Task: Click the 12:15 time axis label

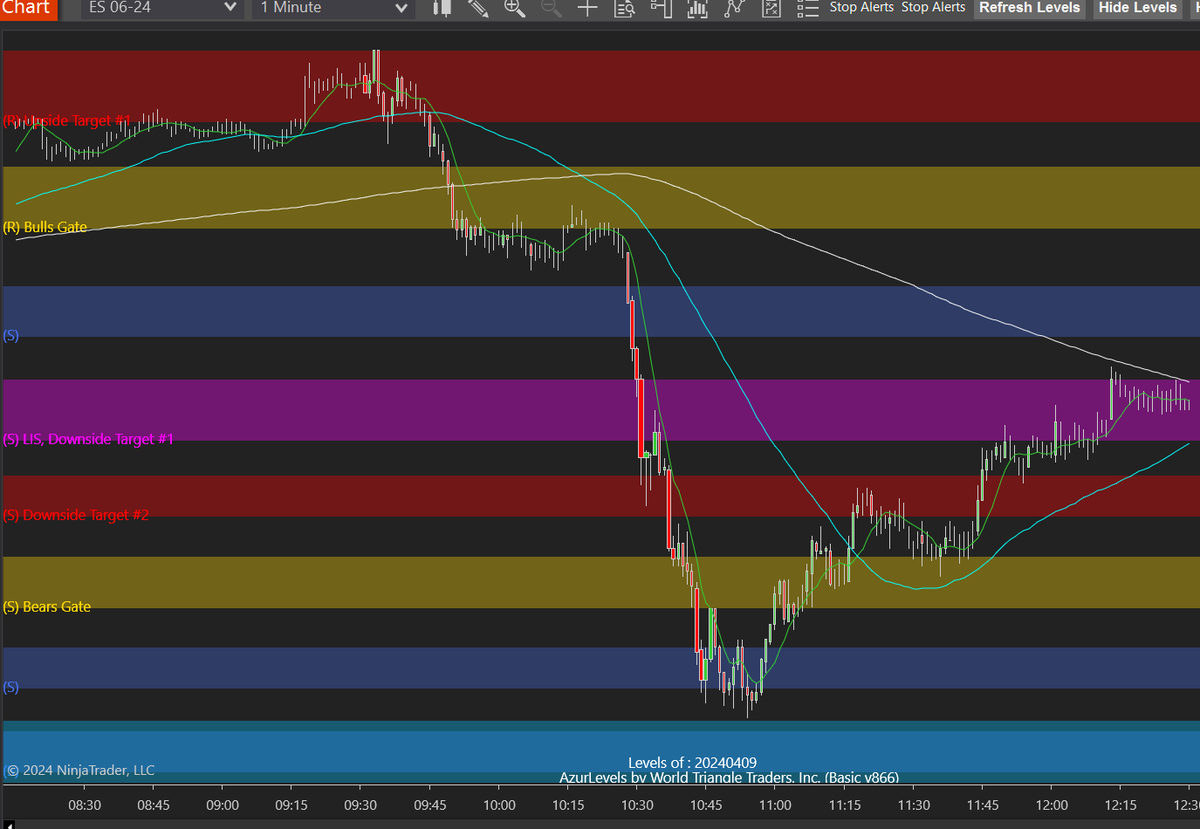Action: 1121,805
